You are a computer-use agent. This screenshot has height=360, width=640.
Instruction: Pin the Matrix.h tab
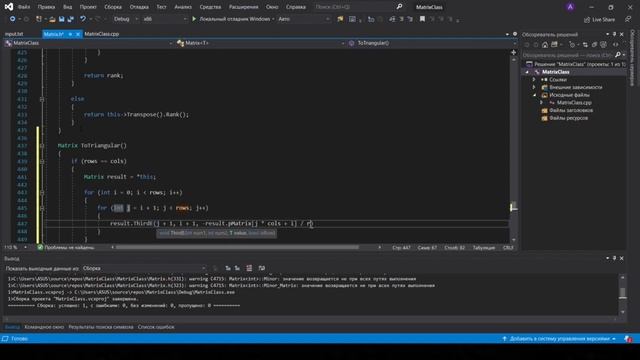(x=70, y=34)
